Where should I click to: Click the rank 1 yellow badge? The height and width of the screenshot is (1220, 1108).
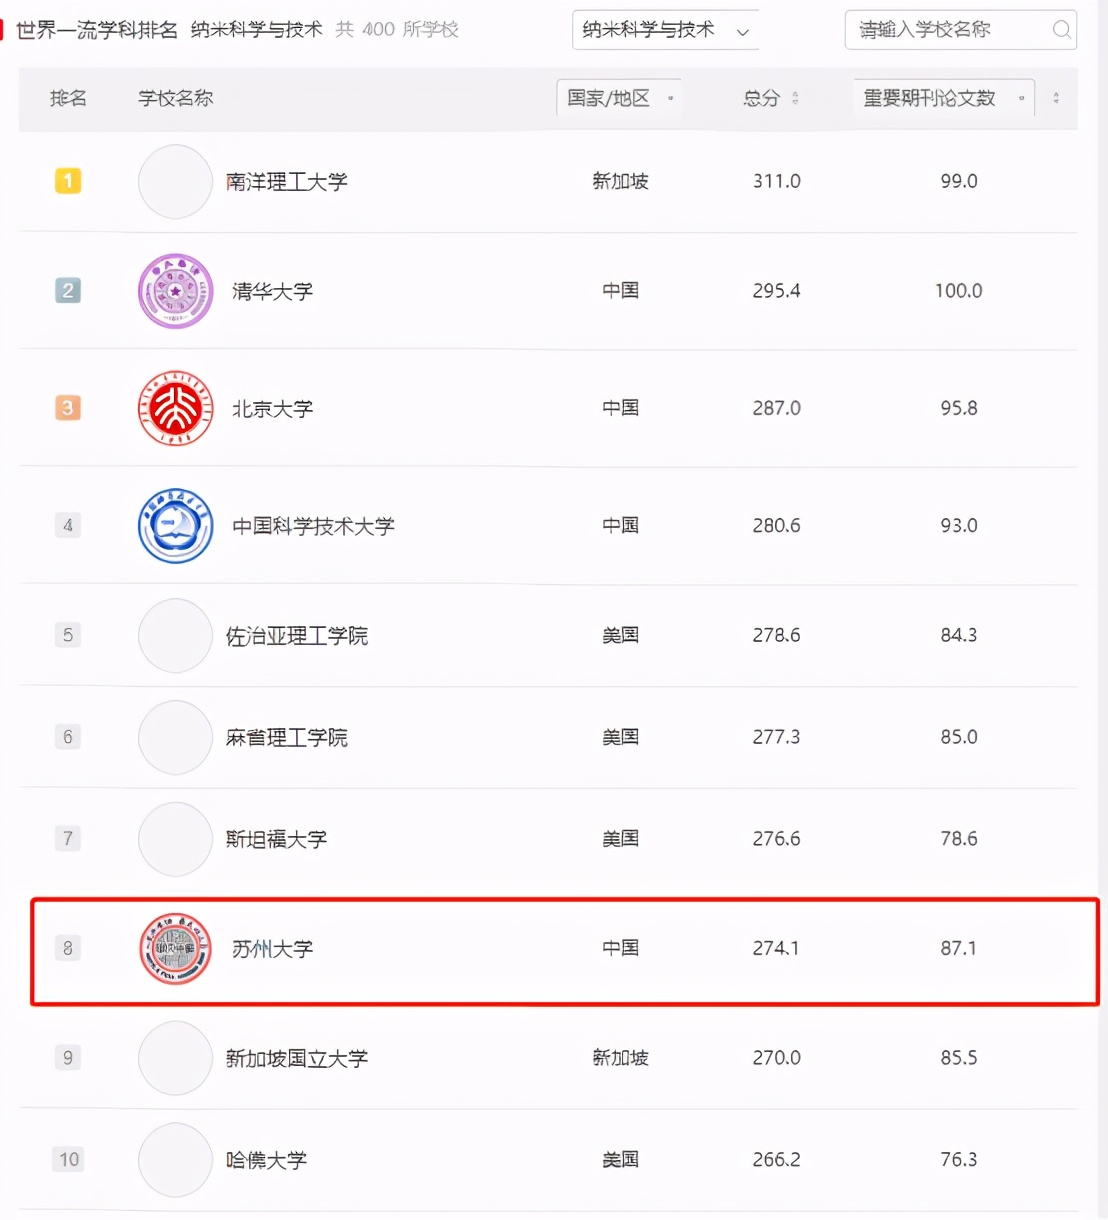tap(68, 182)
